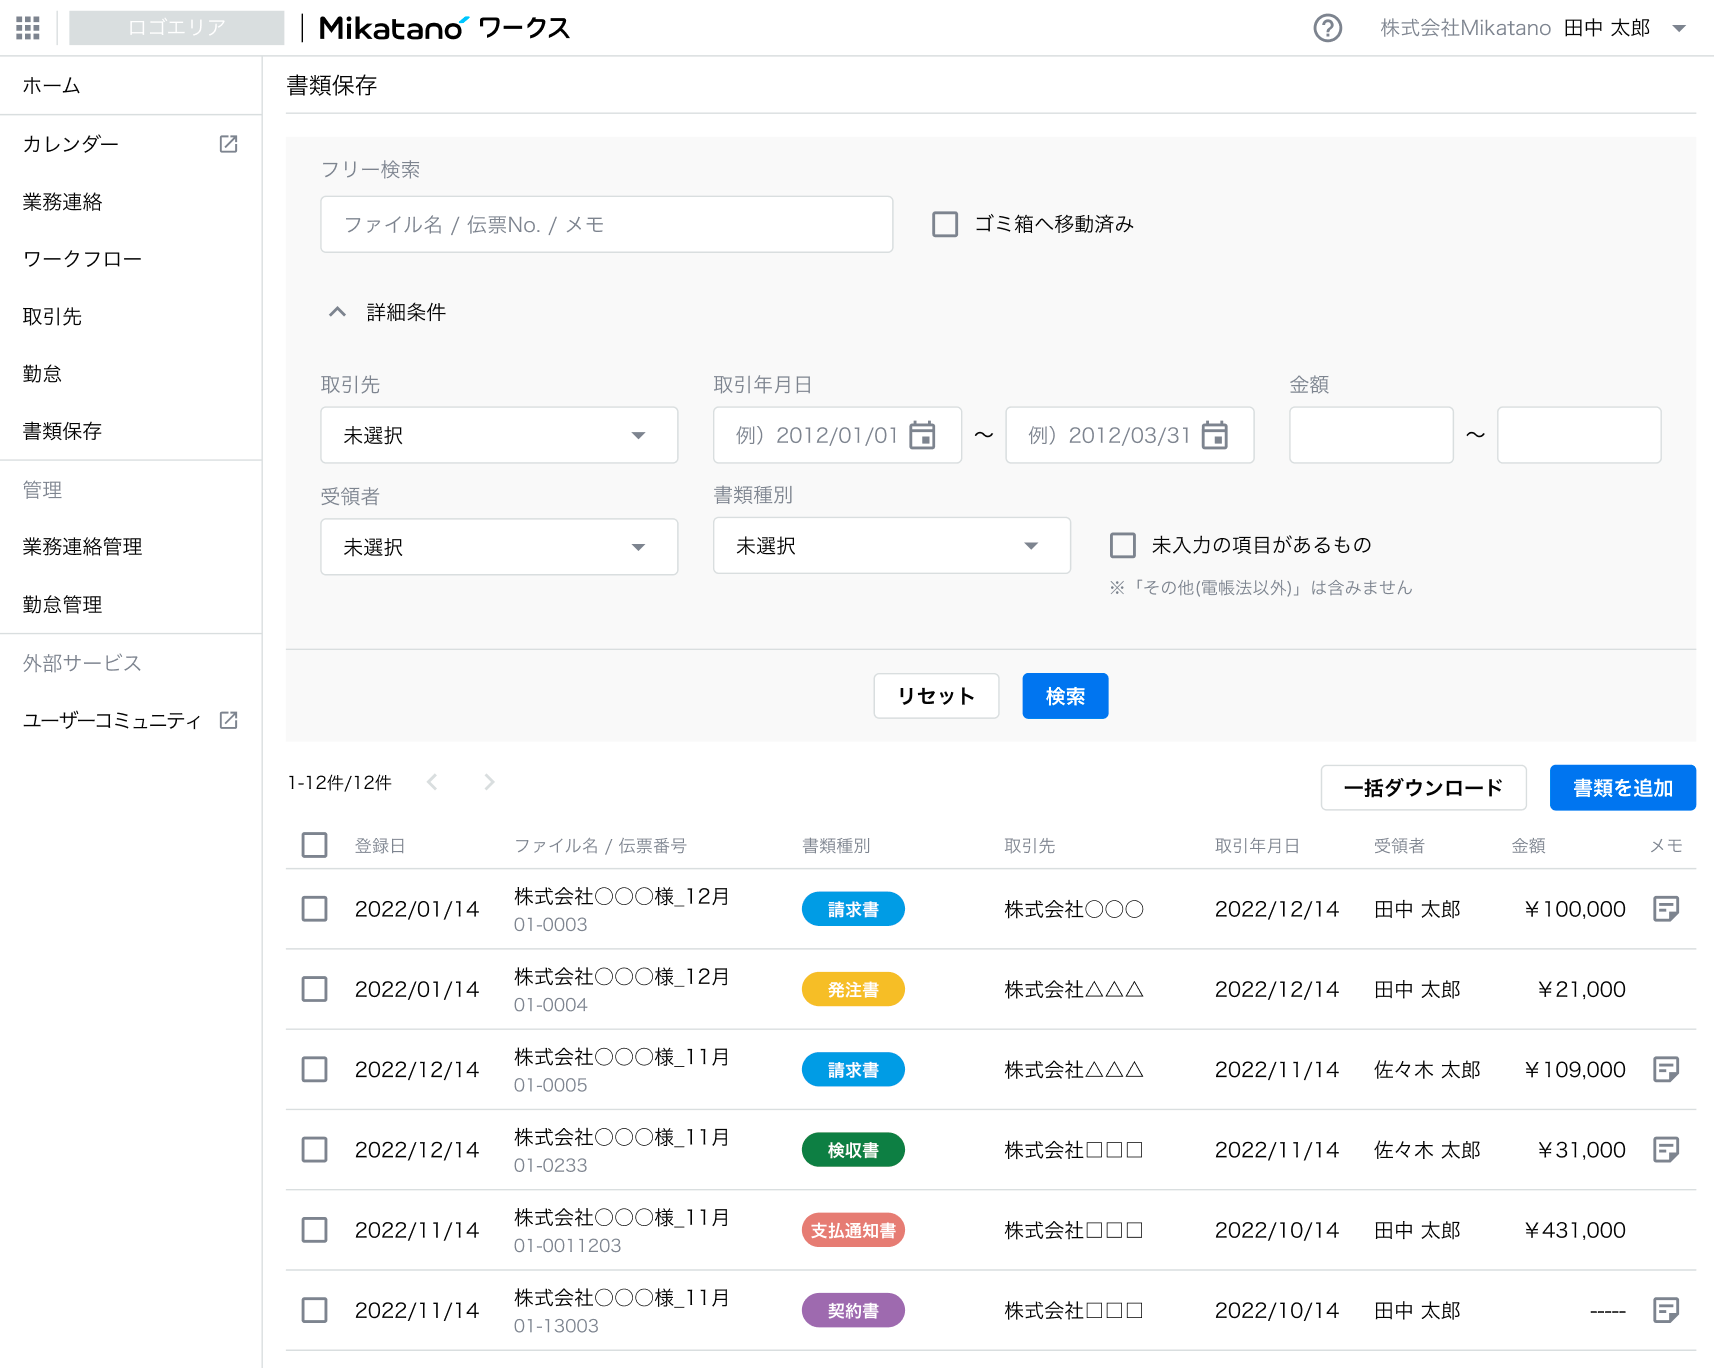Open 勤怠管理 from the sidebar

tap(62, 604)
